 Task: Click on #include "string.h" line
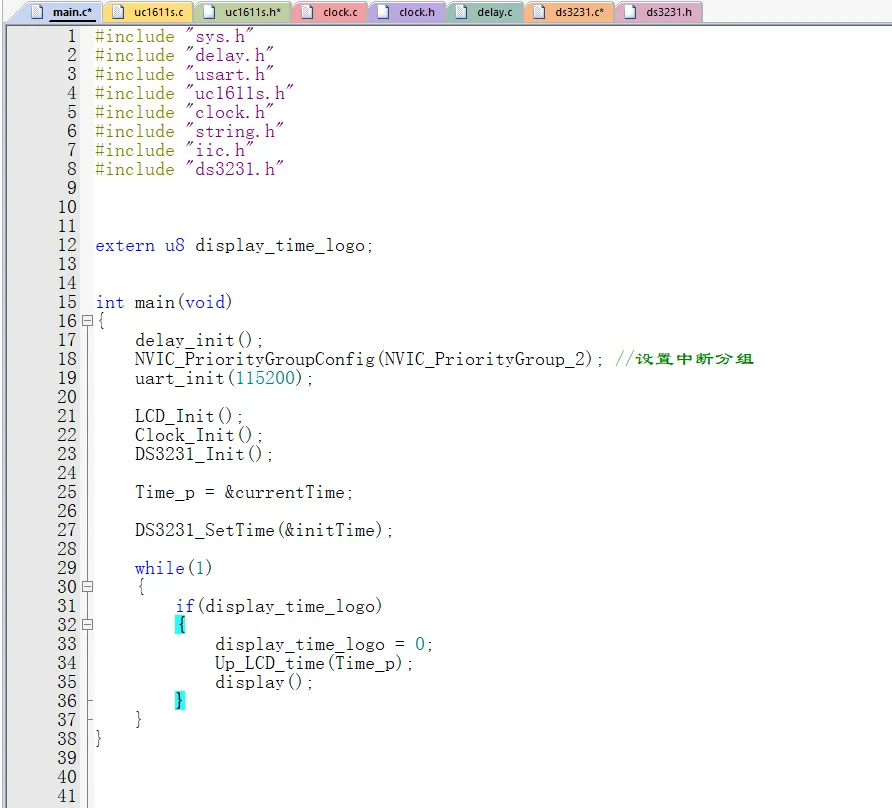coord(189,131)
